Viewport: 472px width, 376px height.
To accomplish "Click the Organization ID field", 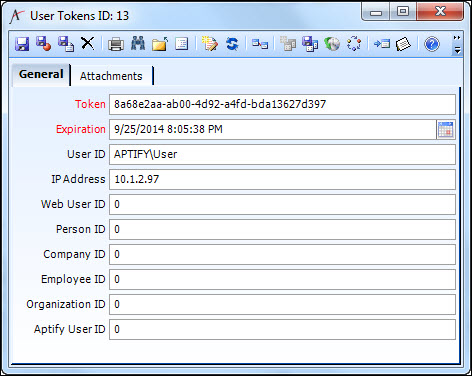I will tap(282, 304).
